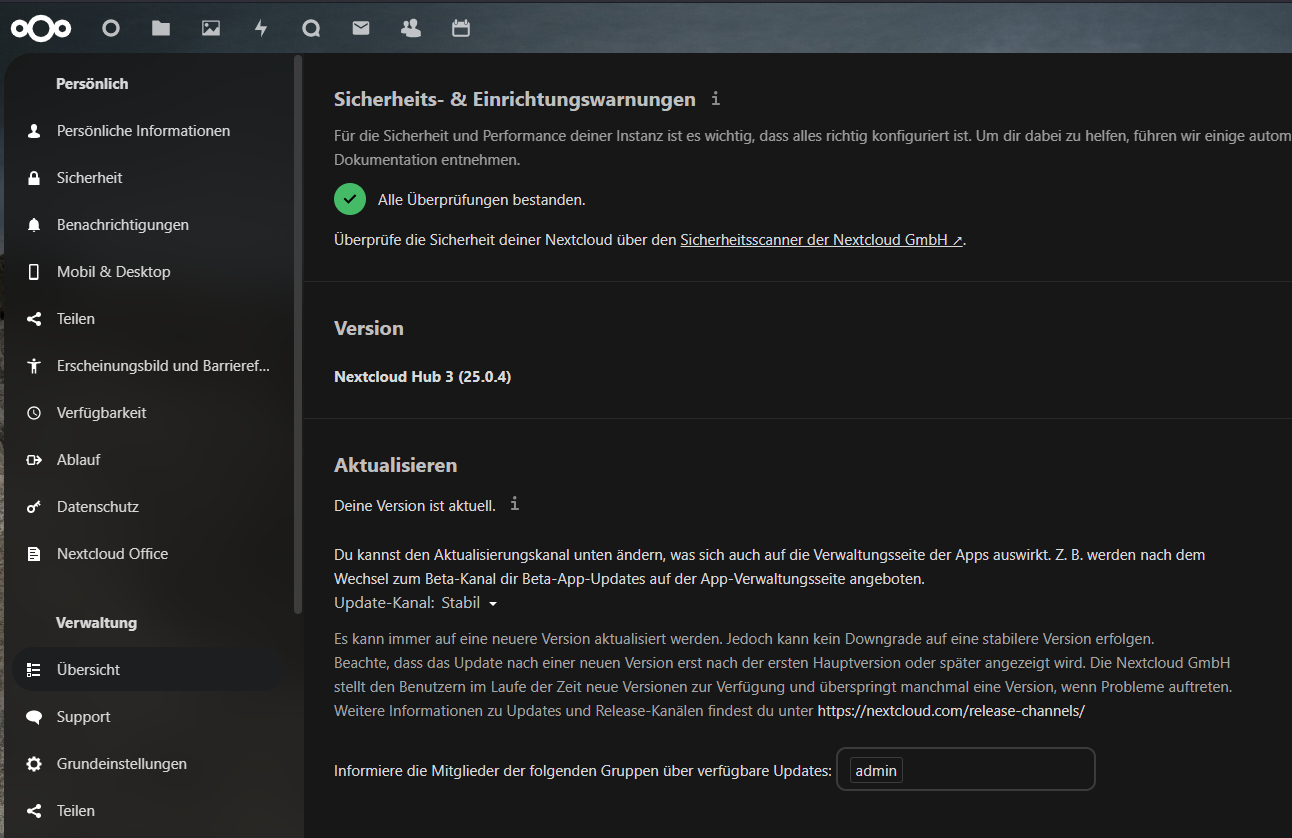Click the green checkmark status icon

[350, 199]
